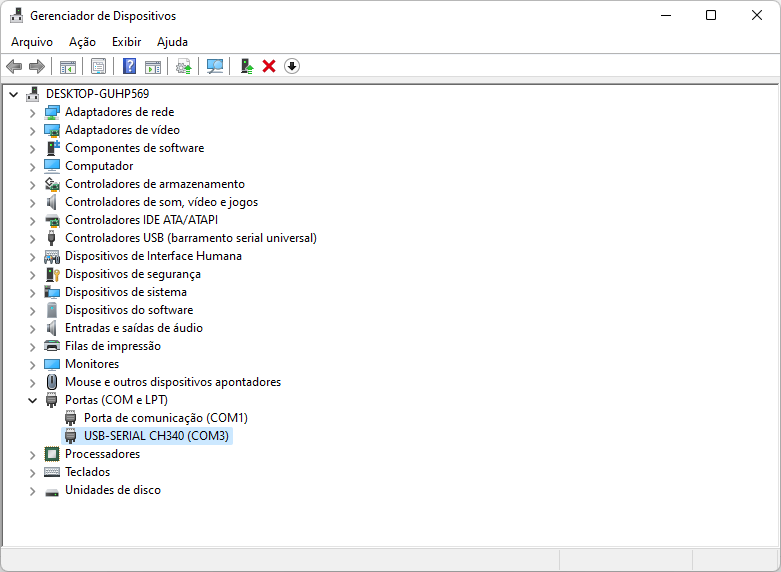Select Monitores label in tree

click(x=92, y=364)
